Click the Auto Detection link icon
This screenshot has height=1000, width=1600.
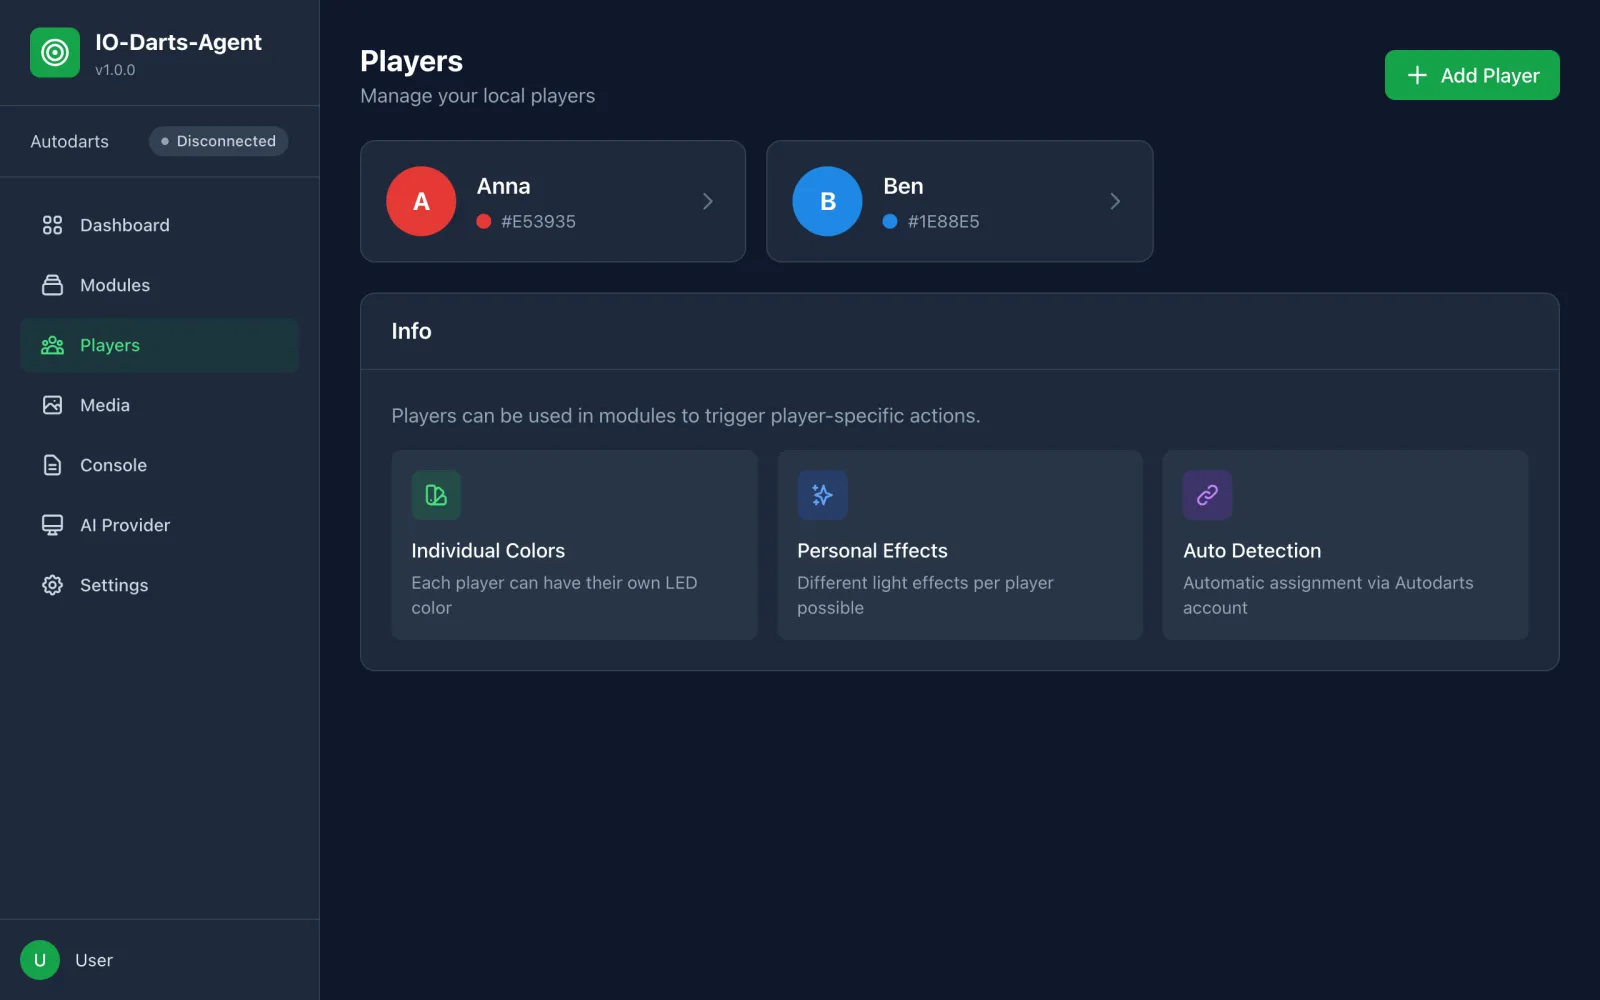1208,495
